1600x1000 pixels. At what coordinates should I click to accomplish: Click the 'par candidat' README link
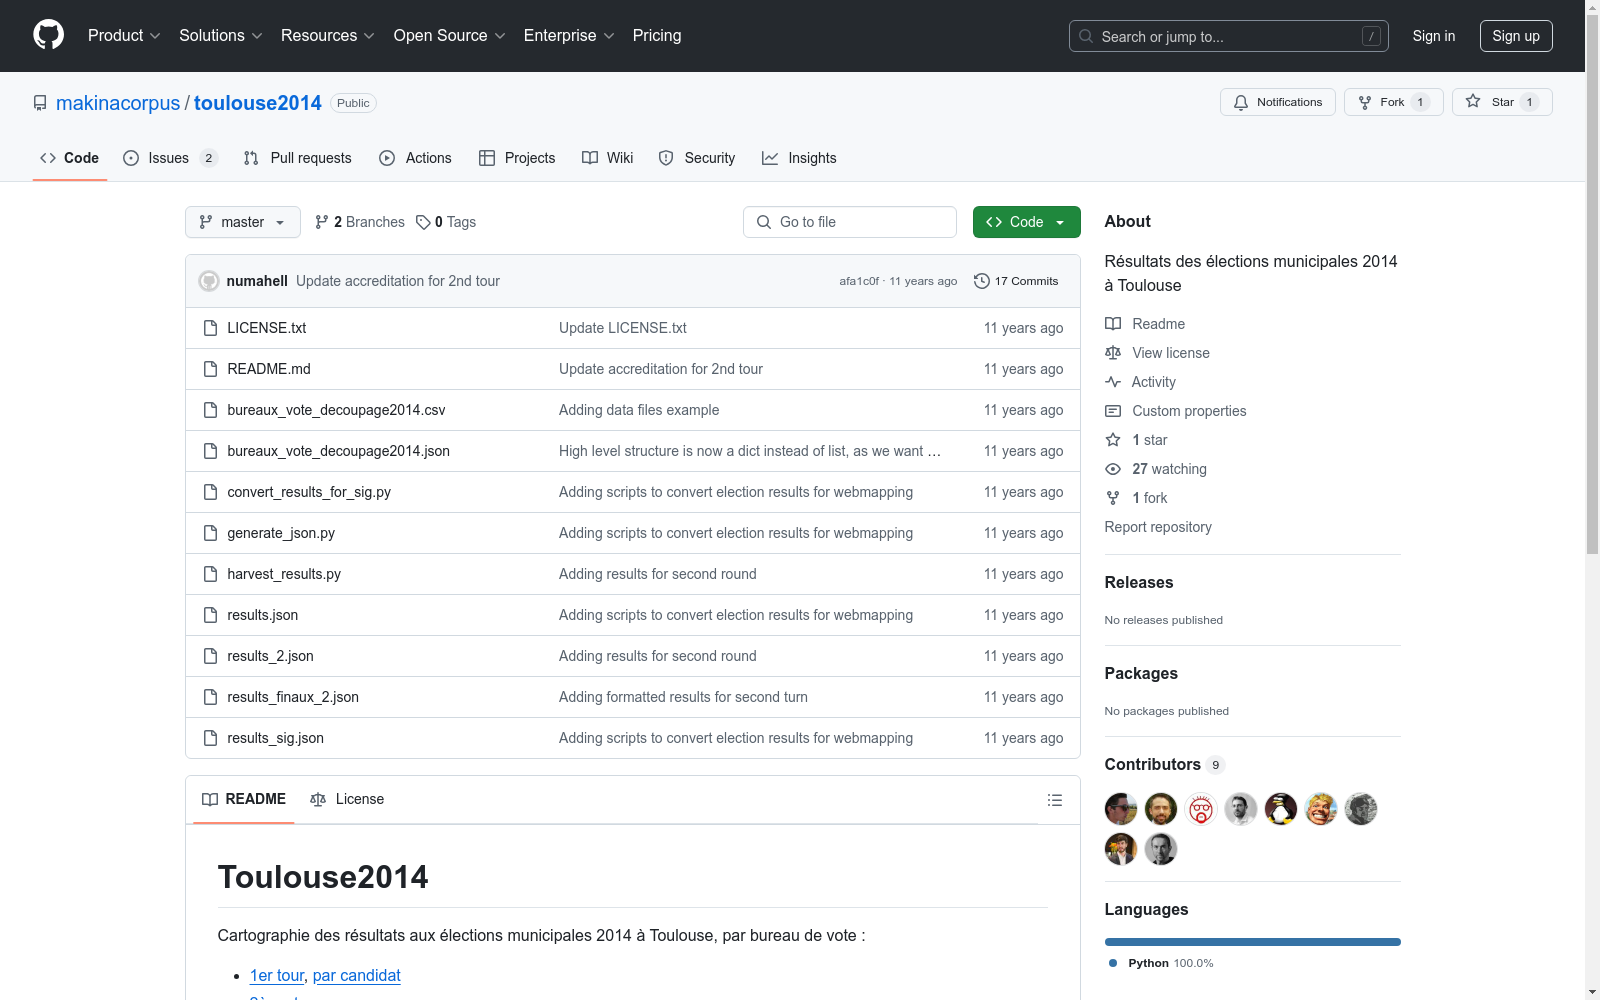(357, 975)
